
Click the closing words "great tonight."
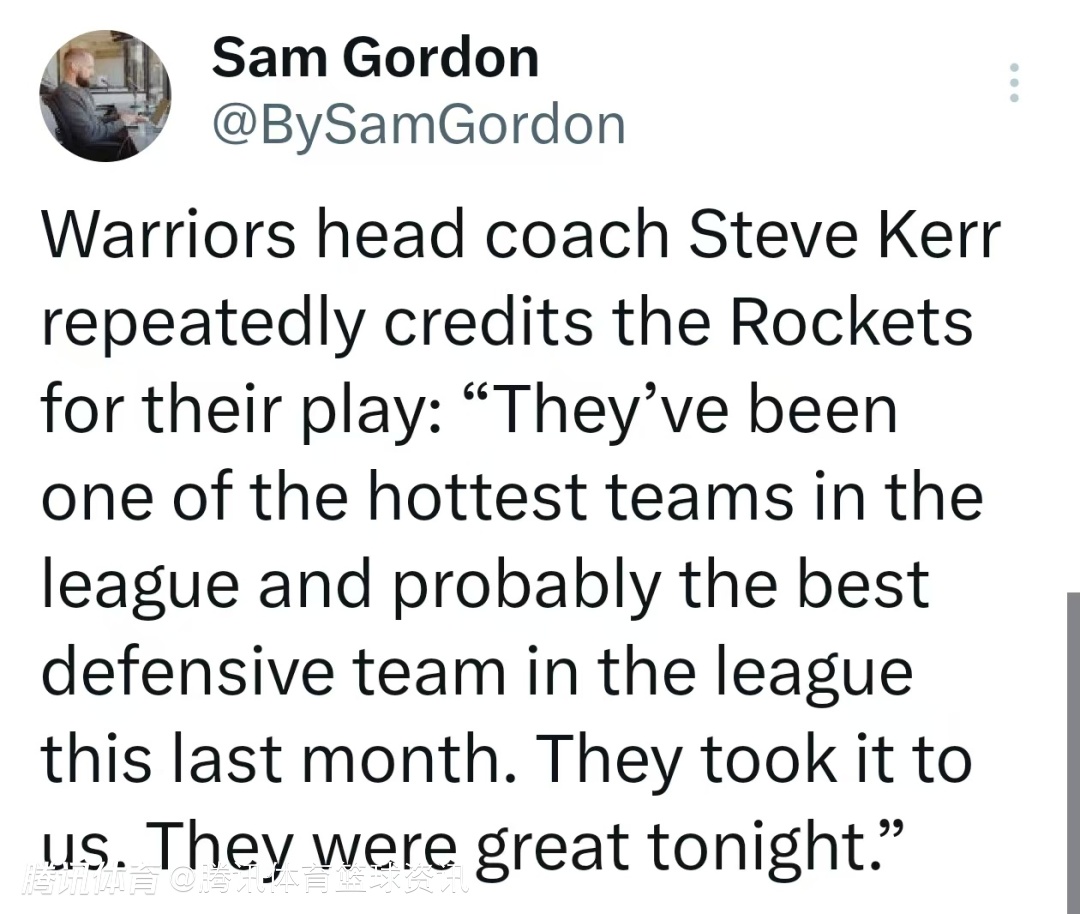(680, 847)
